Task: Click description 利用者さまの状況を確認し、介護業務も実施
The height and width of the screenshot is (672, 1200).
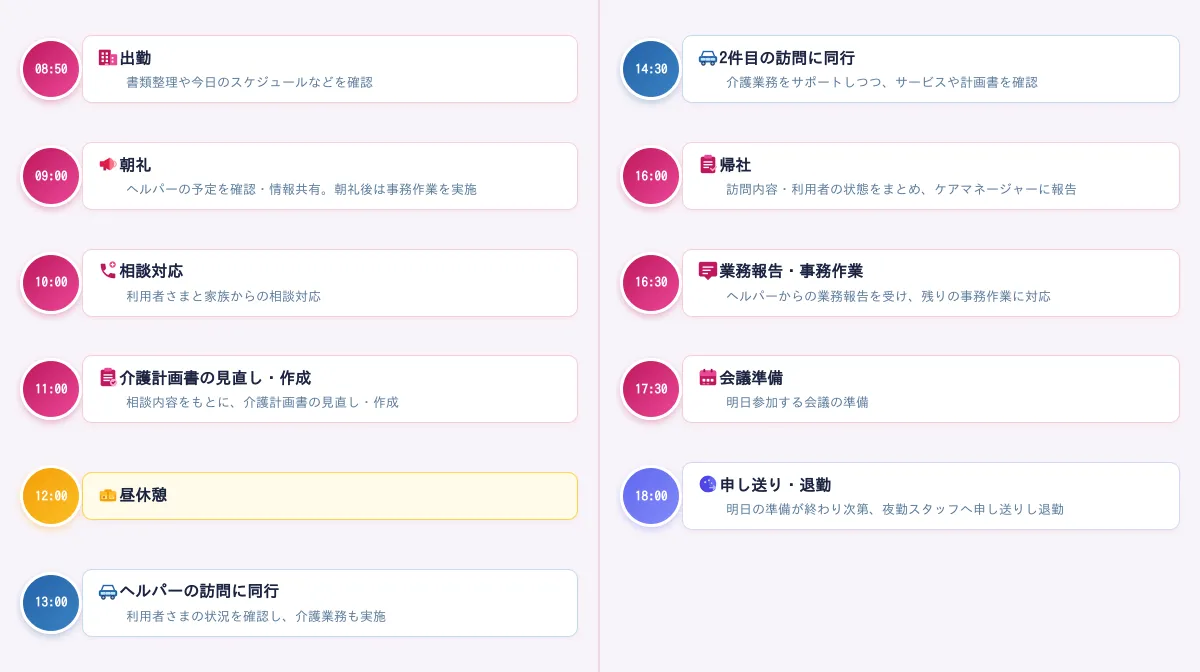Action: (x=256, y=616)
